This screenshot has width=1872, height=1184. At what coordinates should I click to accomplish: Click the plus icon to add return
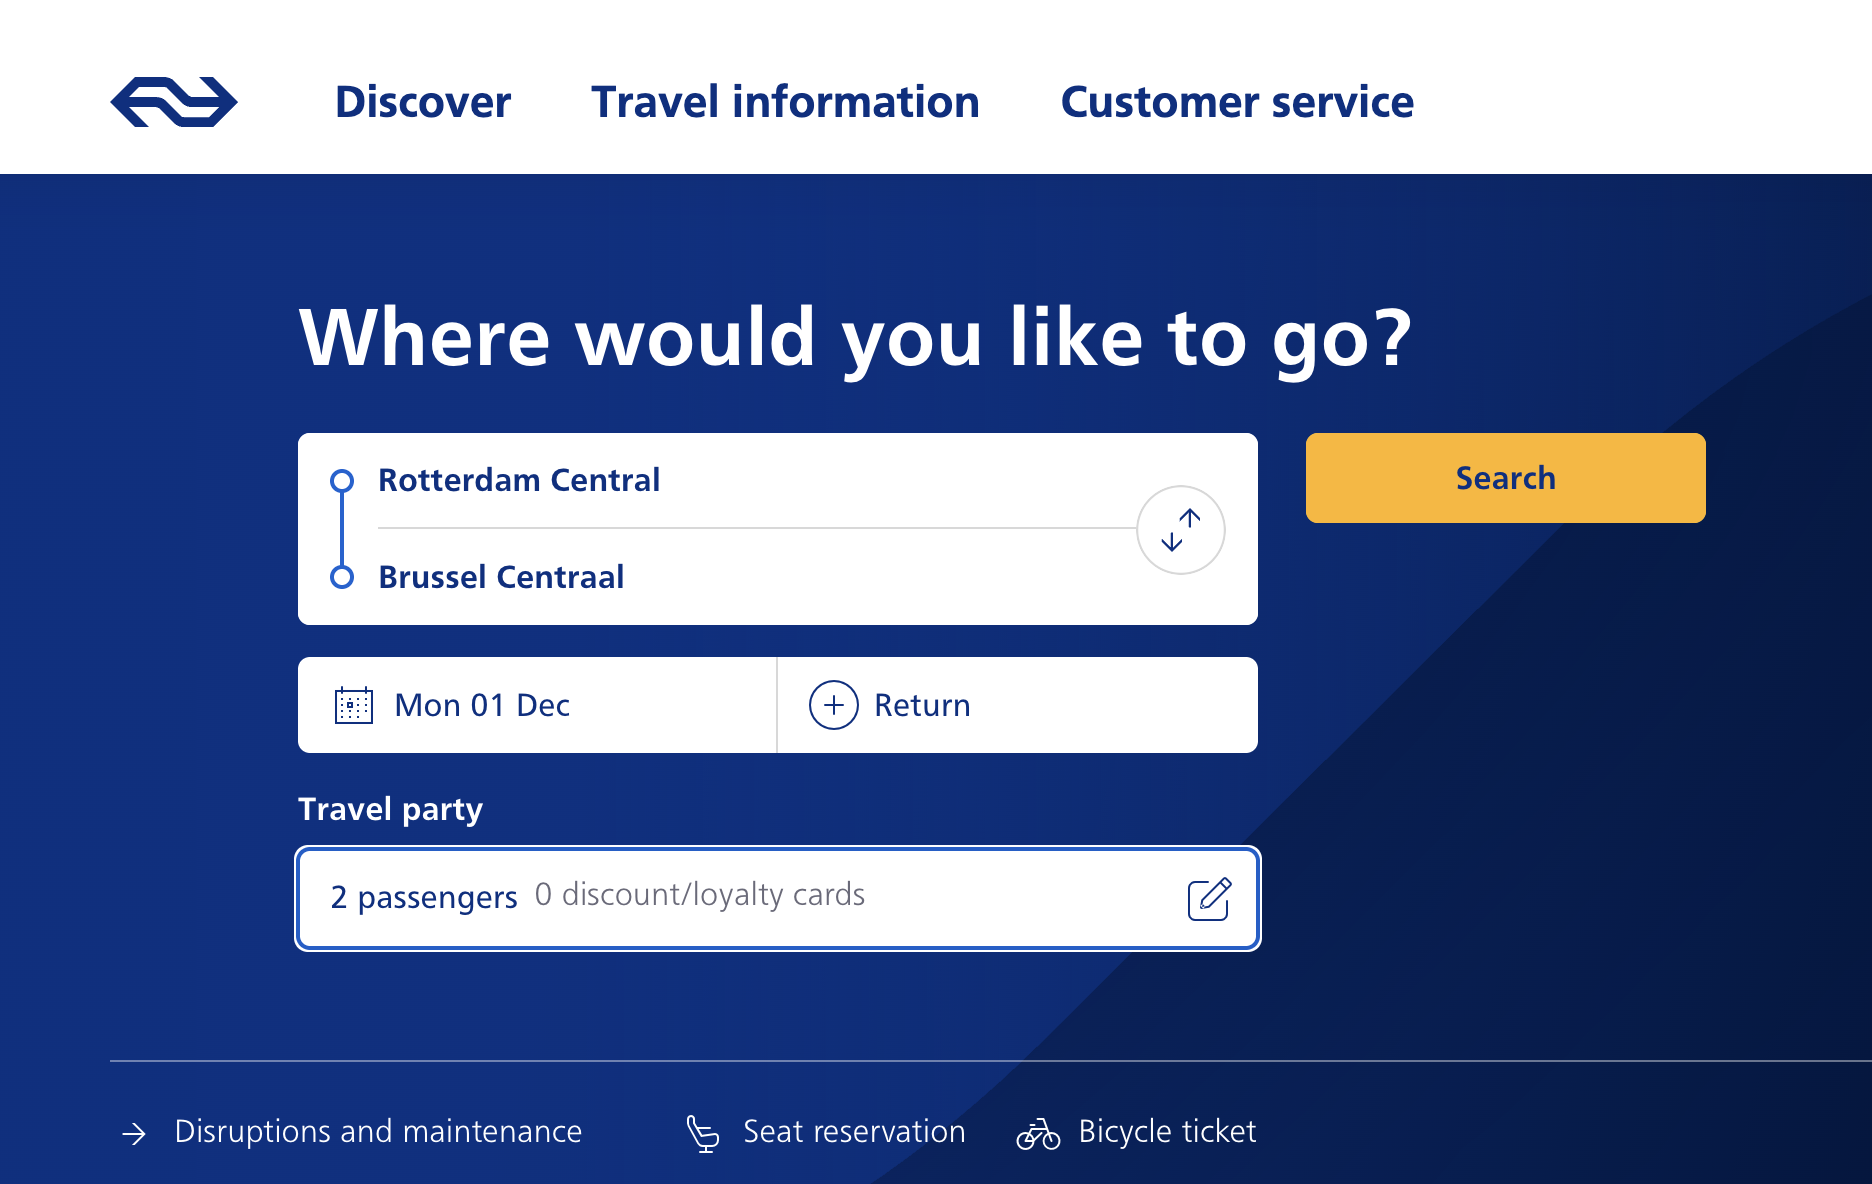coord(833,705)
